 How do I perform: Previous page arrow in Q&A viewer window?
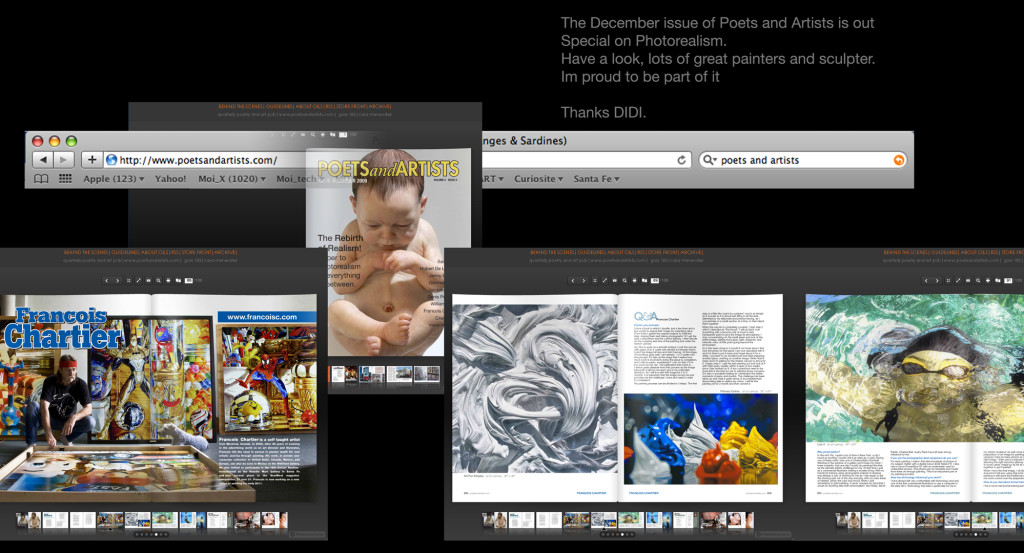coord(573,281)
